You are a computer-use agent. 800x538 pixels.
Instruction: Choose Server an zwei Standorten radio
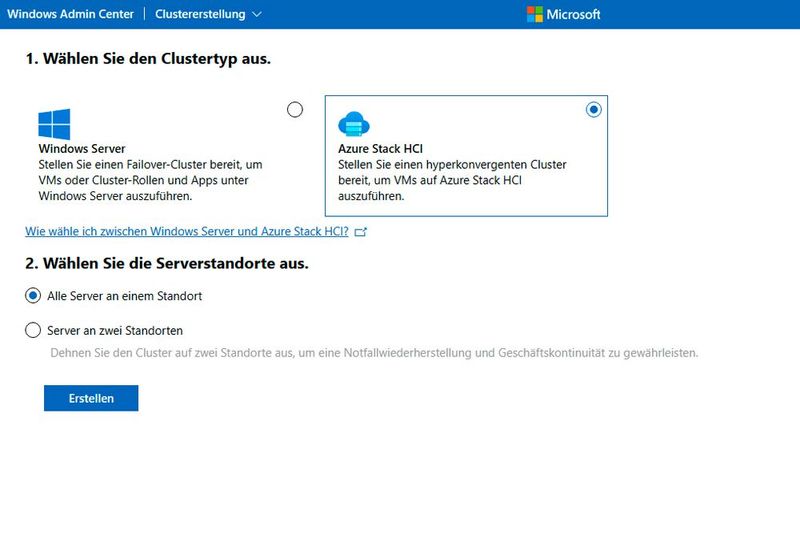pos(33,330)
